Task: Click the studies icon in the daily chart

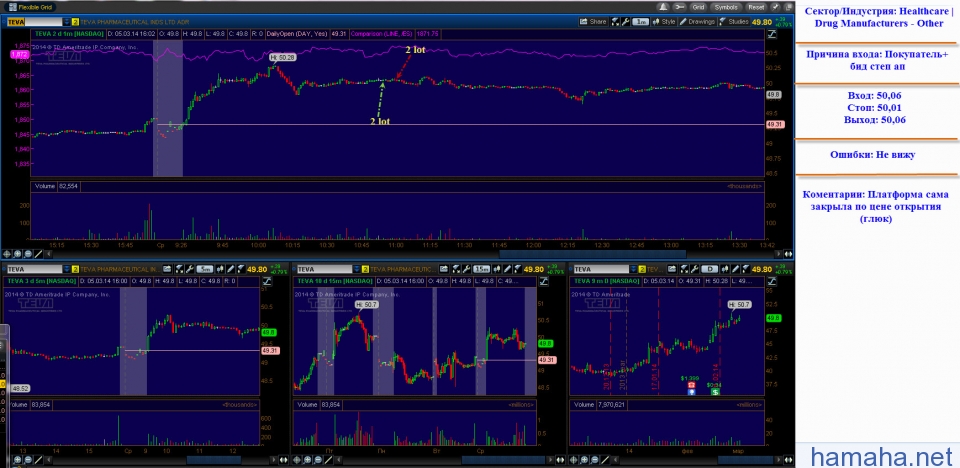Action: pos(746,269)
